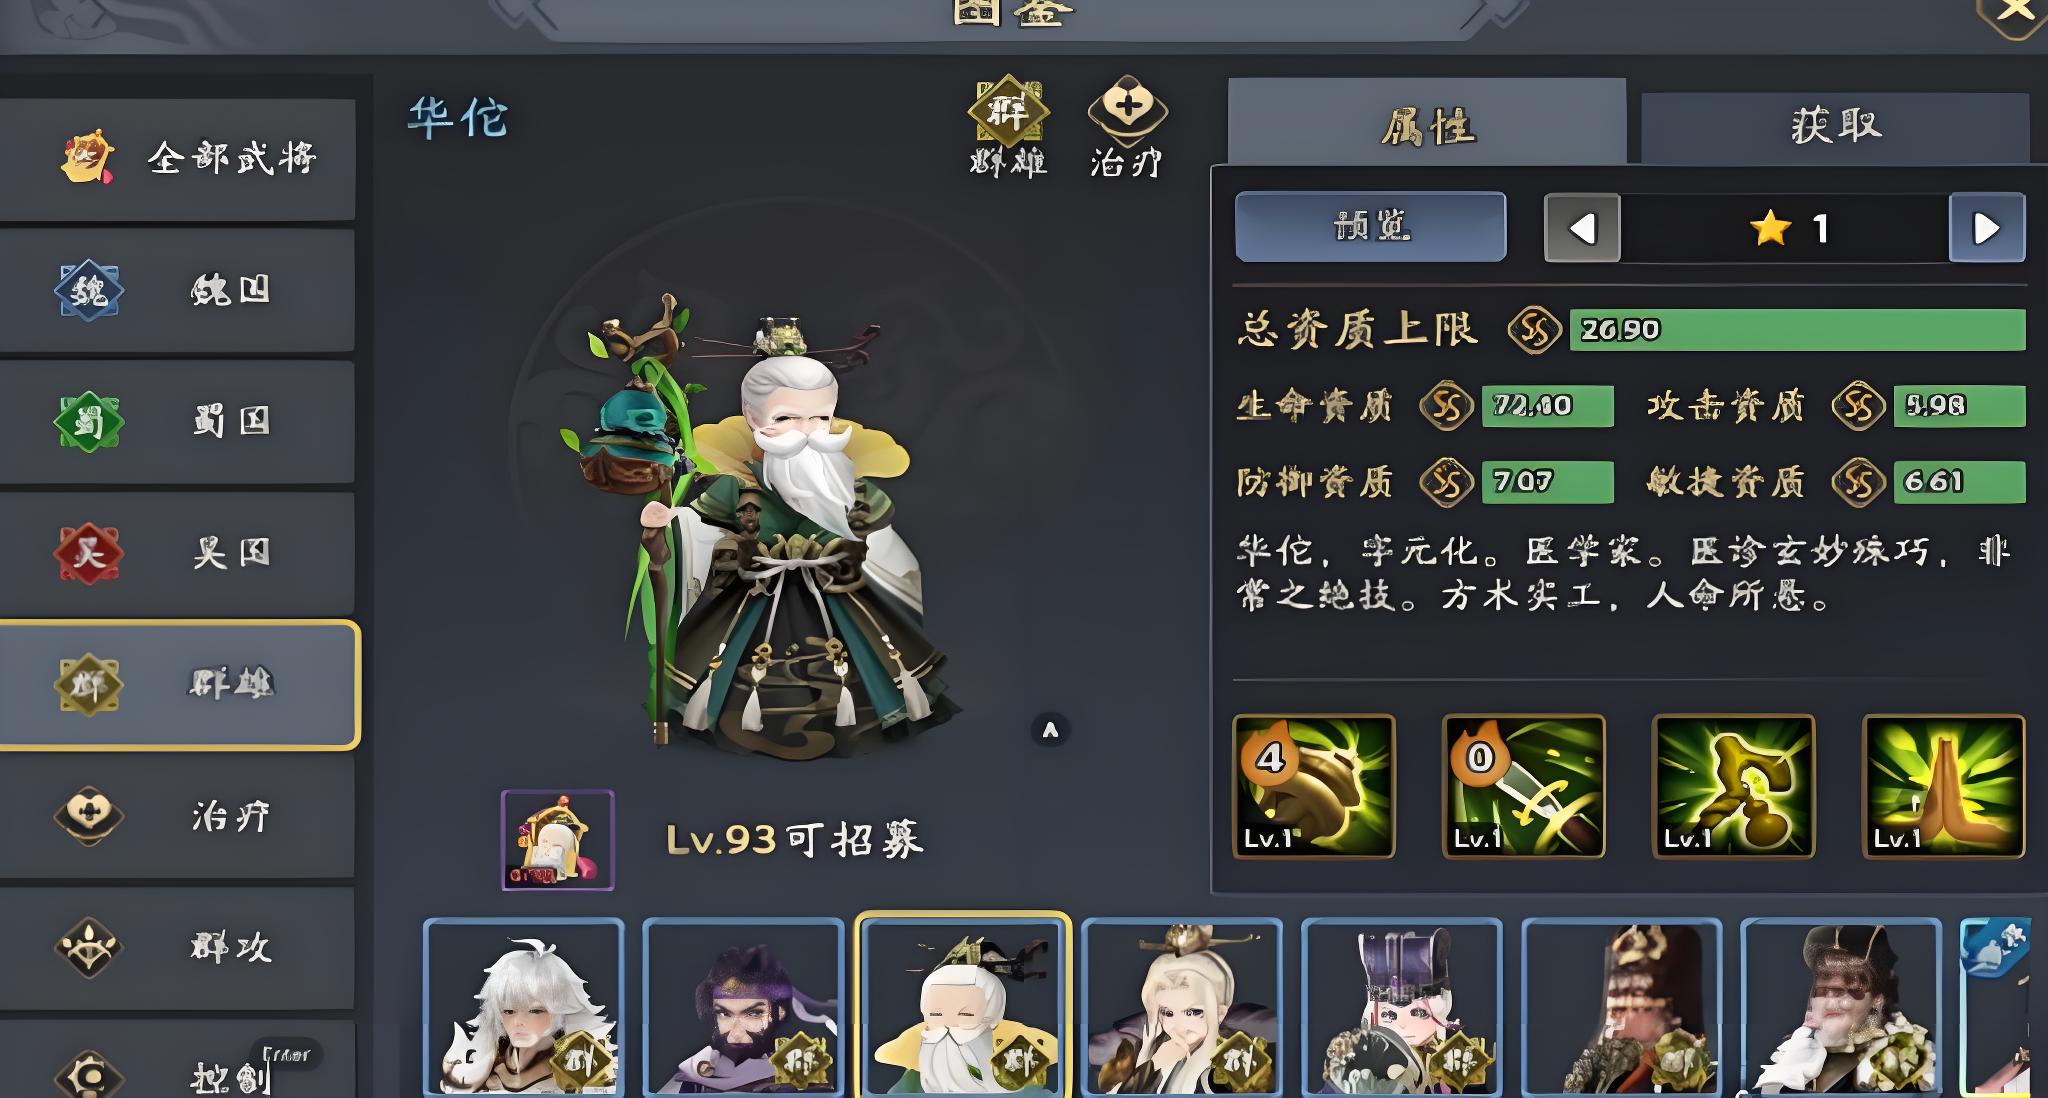The image size is (2048, 1098).
Task: Decrease star level with left arrow
Action: (x=1582, y=228)
